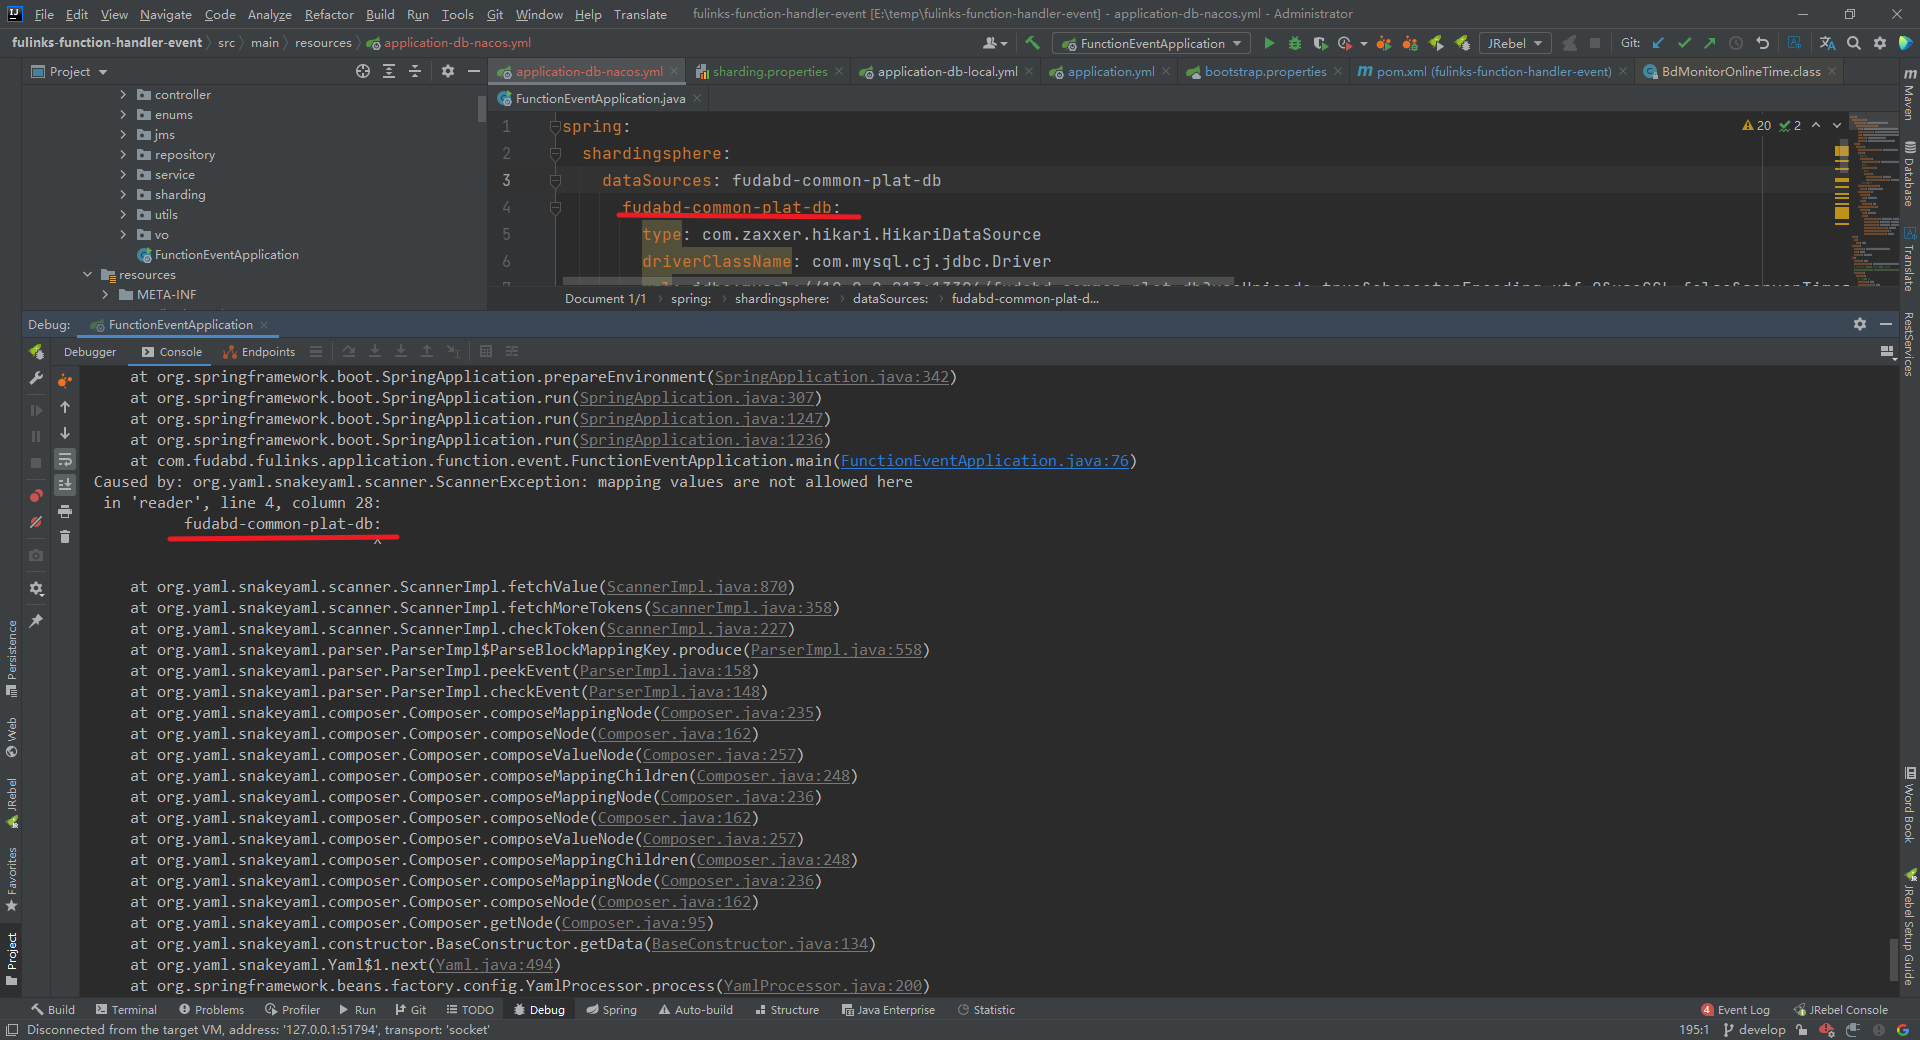Push commits with the green up-right arrow
Screen dimensions: 1920x1040
(1710, 43)
